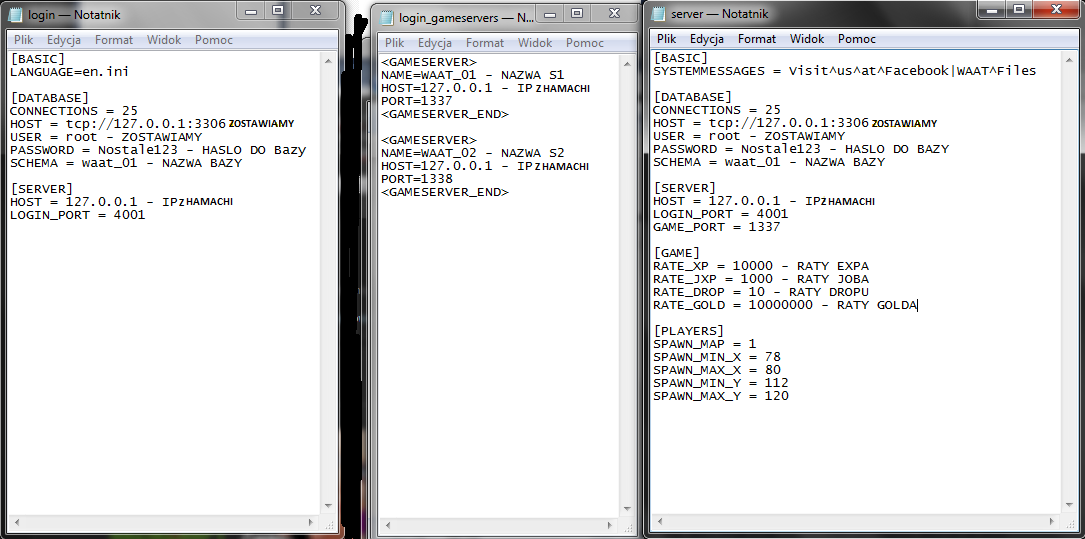Open Plik menu in server window
The height and width of the screenshot is (539, 1085).
point(666,39)
